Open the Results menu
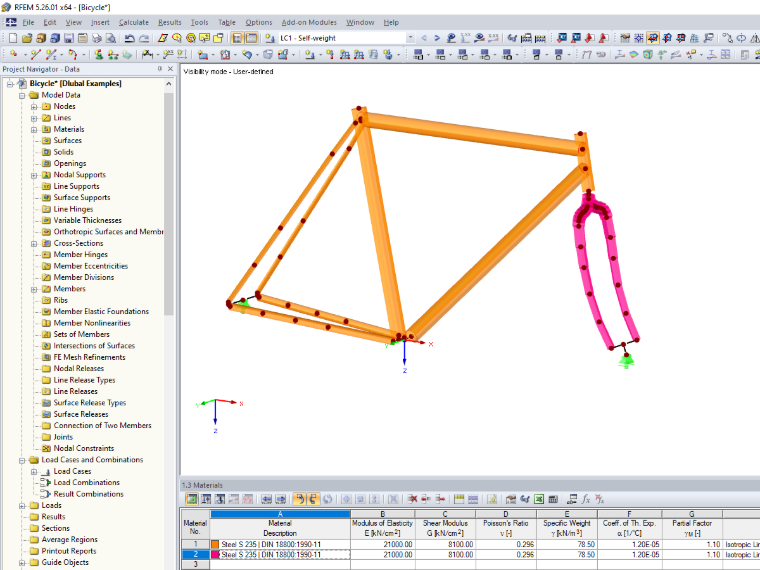760x570 pixels. [x=170, y=22]
